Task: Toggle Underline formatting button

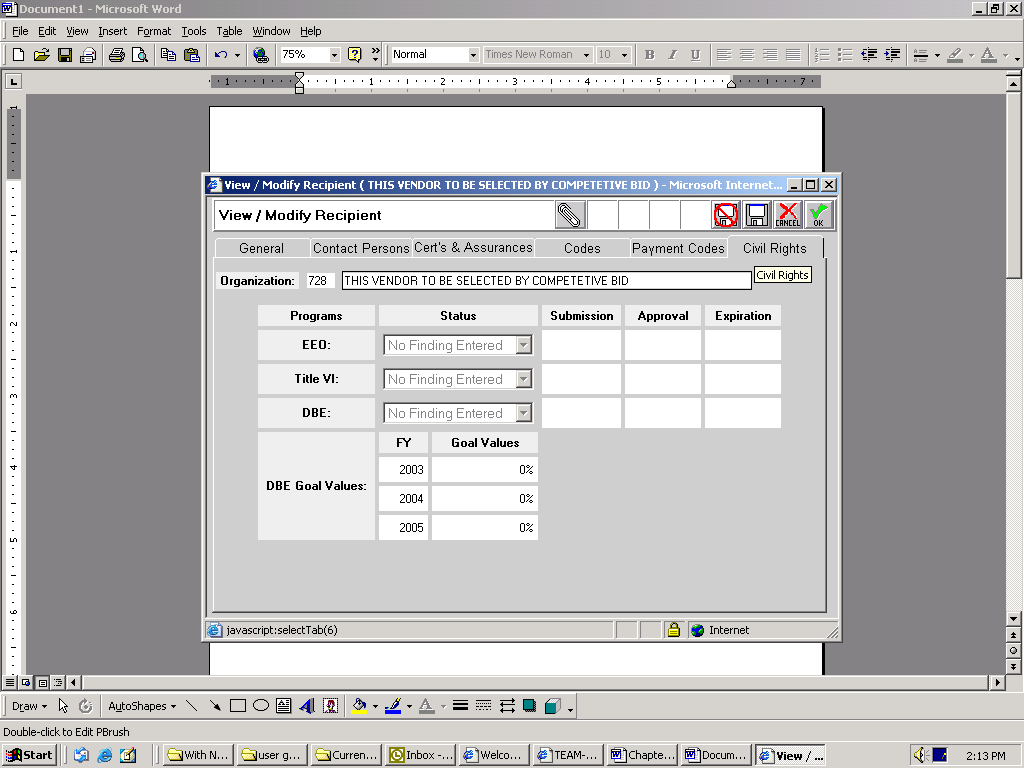Action: click(695, 55)
